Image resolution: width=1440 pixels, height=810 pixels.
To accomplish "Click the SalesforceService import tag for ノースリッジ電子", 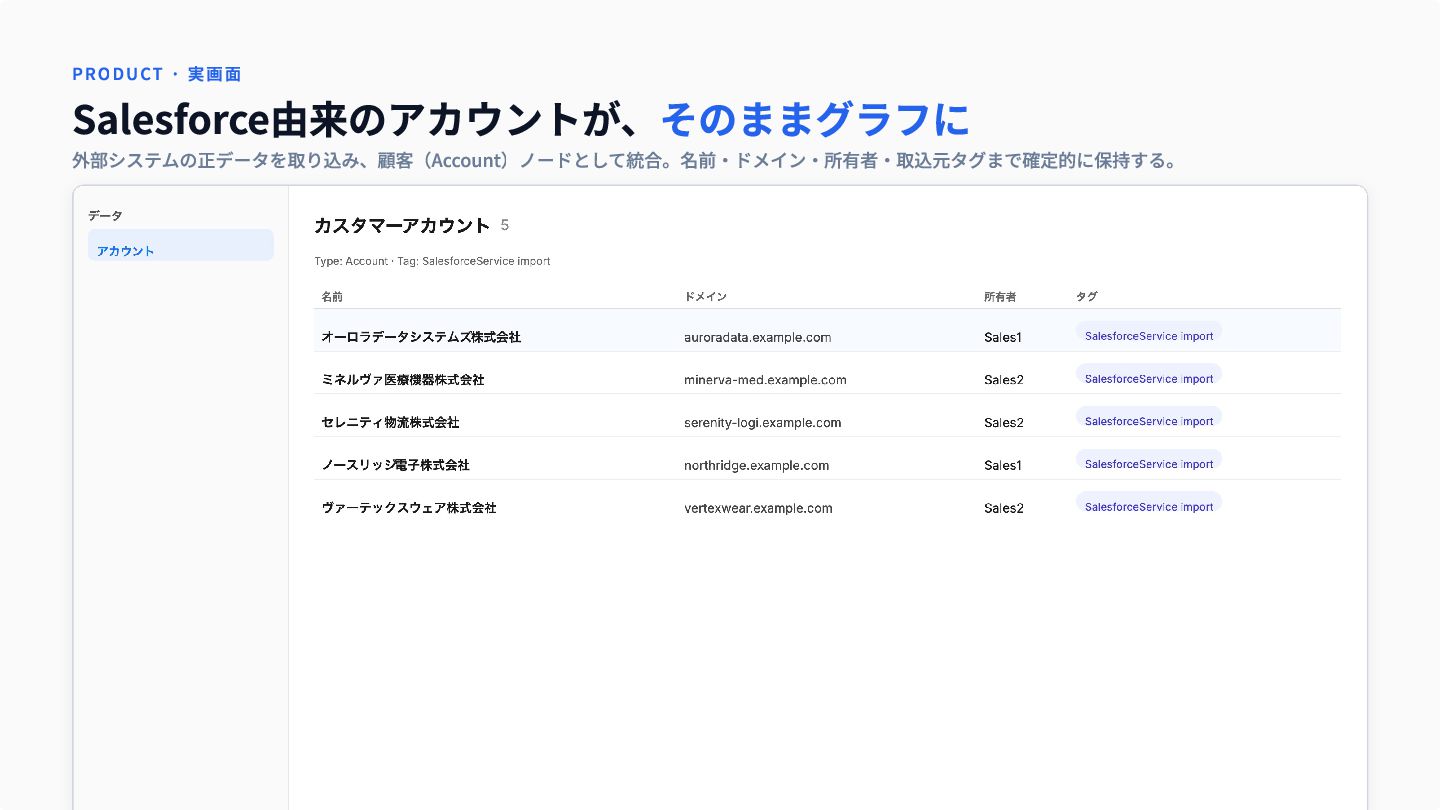I will click(1149, 462).
